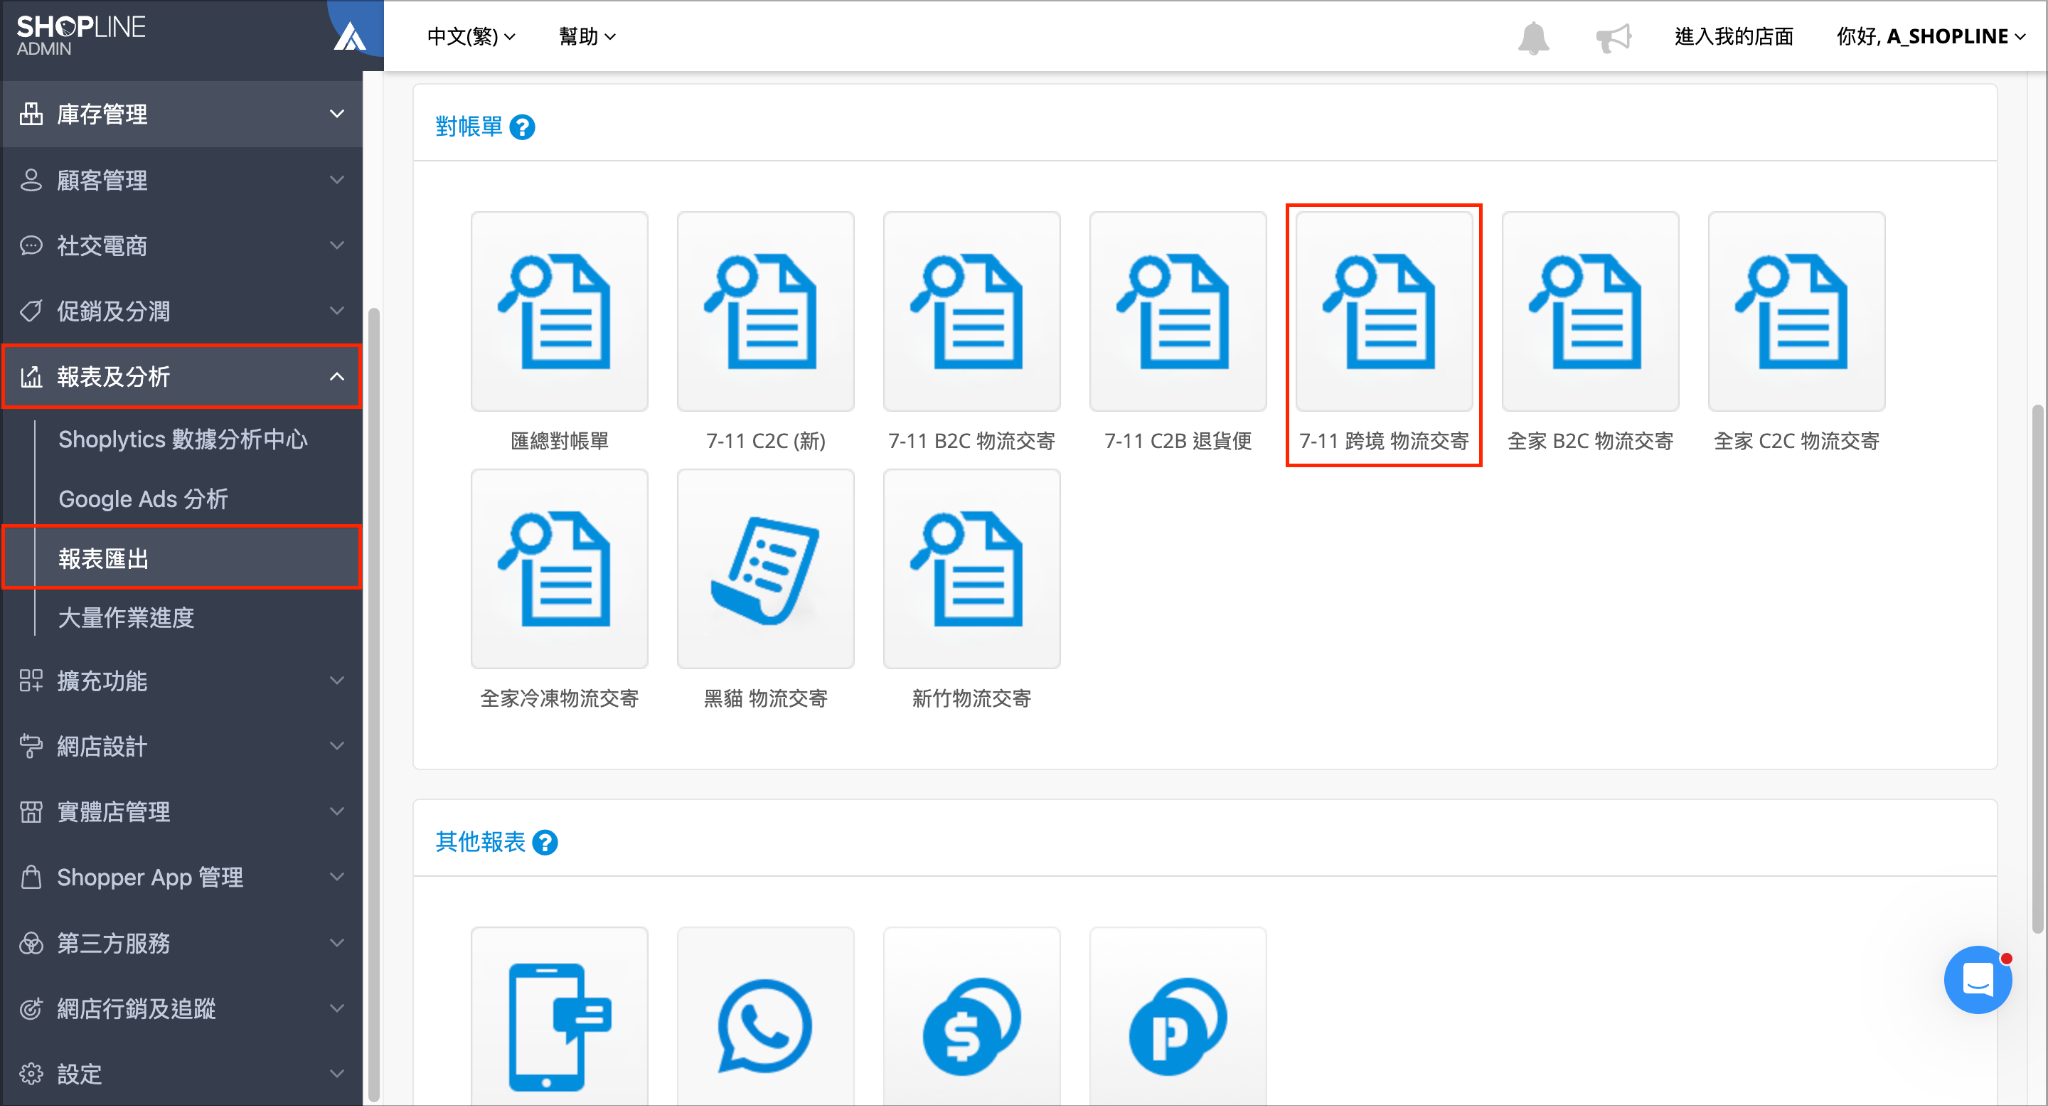Open the 全家冷凍物流交寄 statement icon

coord(559,569)
